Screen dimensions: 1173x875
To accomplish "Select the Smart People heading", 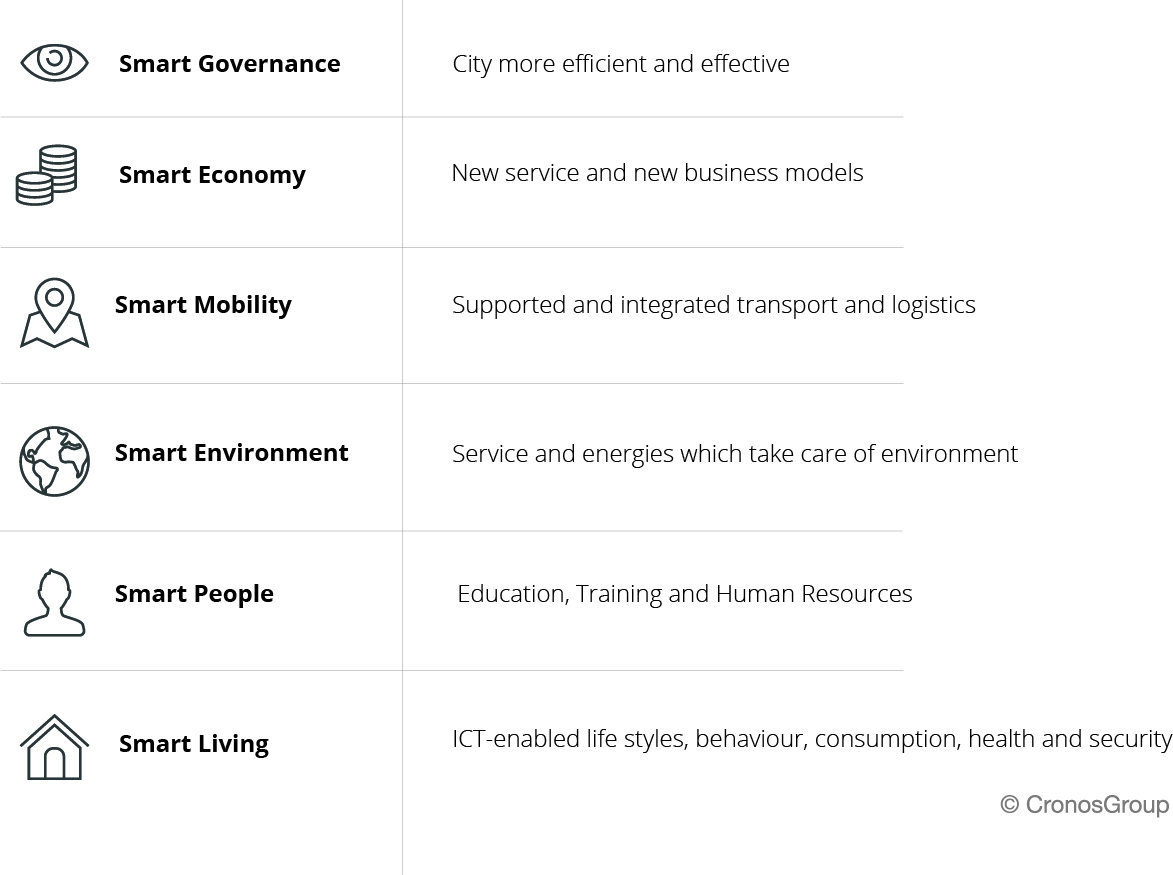I will click(x=194, y=594).
